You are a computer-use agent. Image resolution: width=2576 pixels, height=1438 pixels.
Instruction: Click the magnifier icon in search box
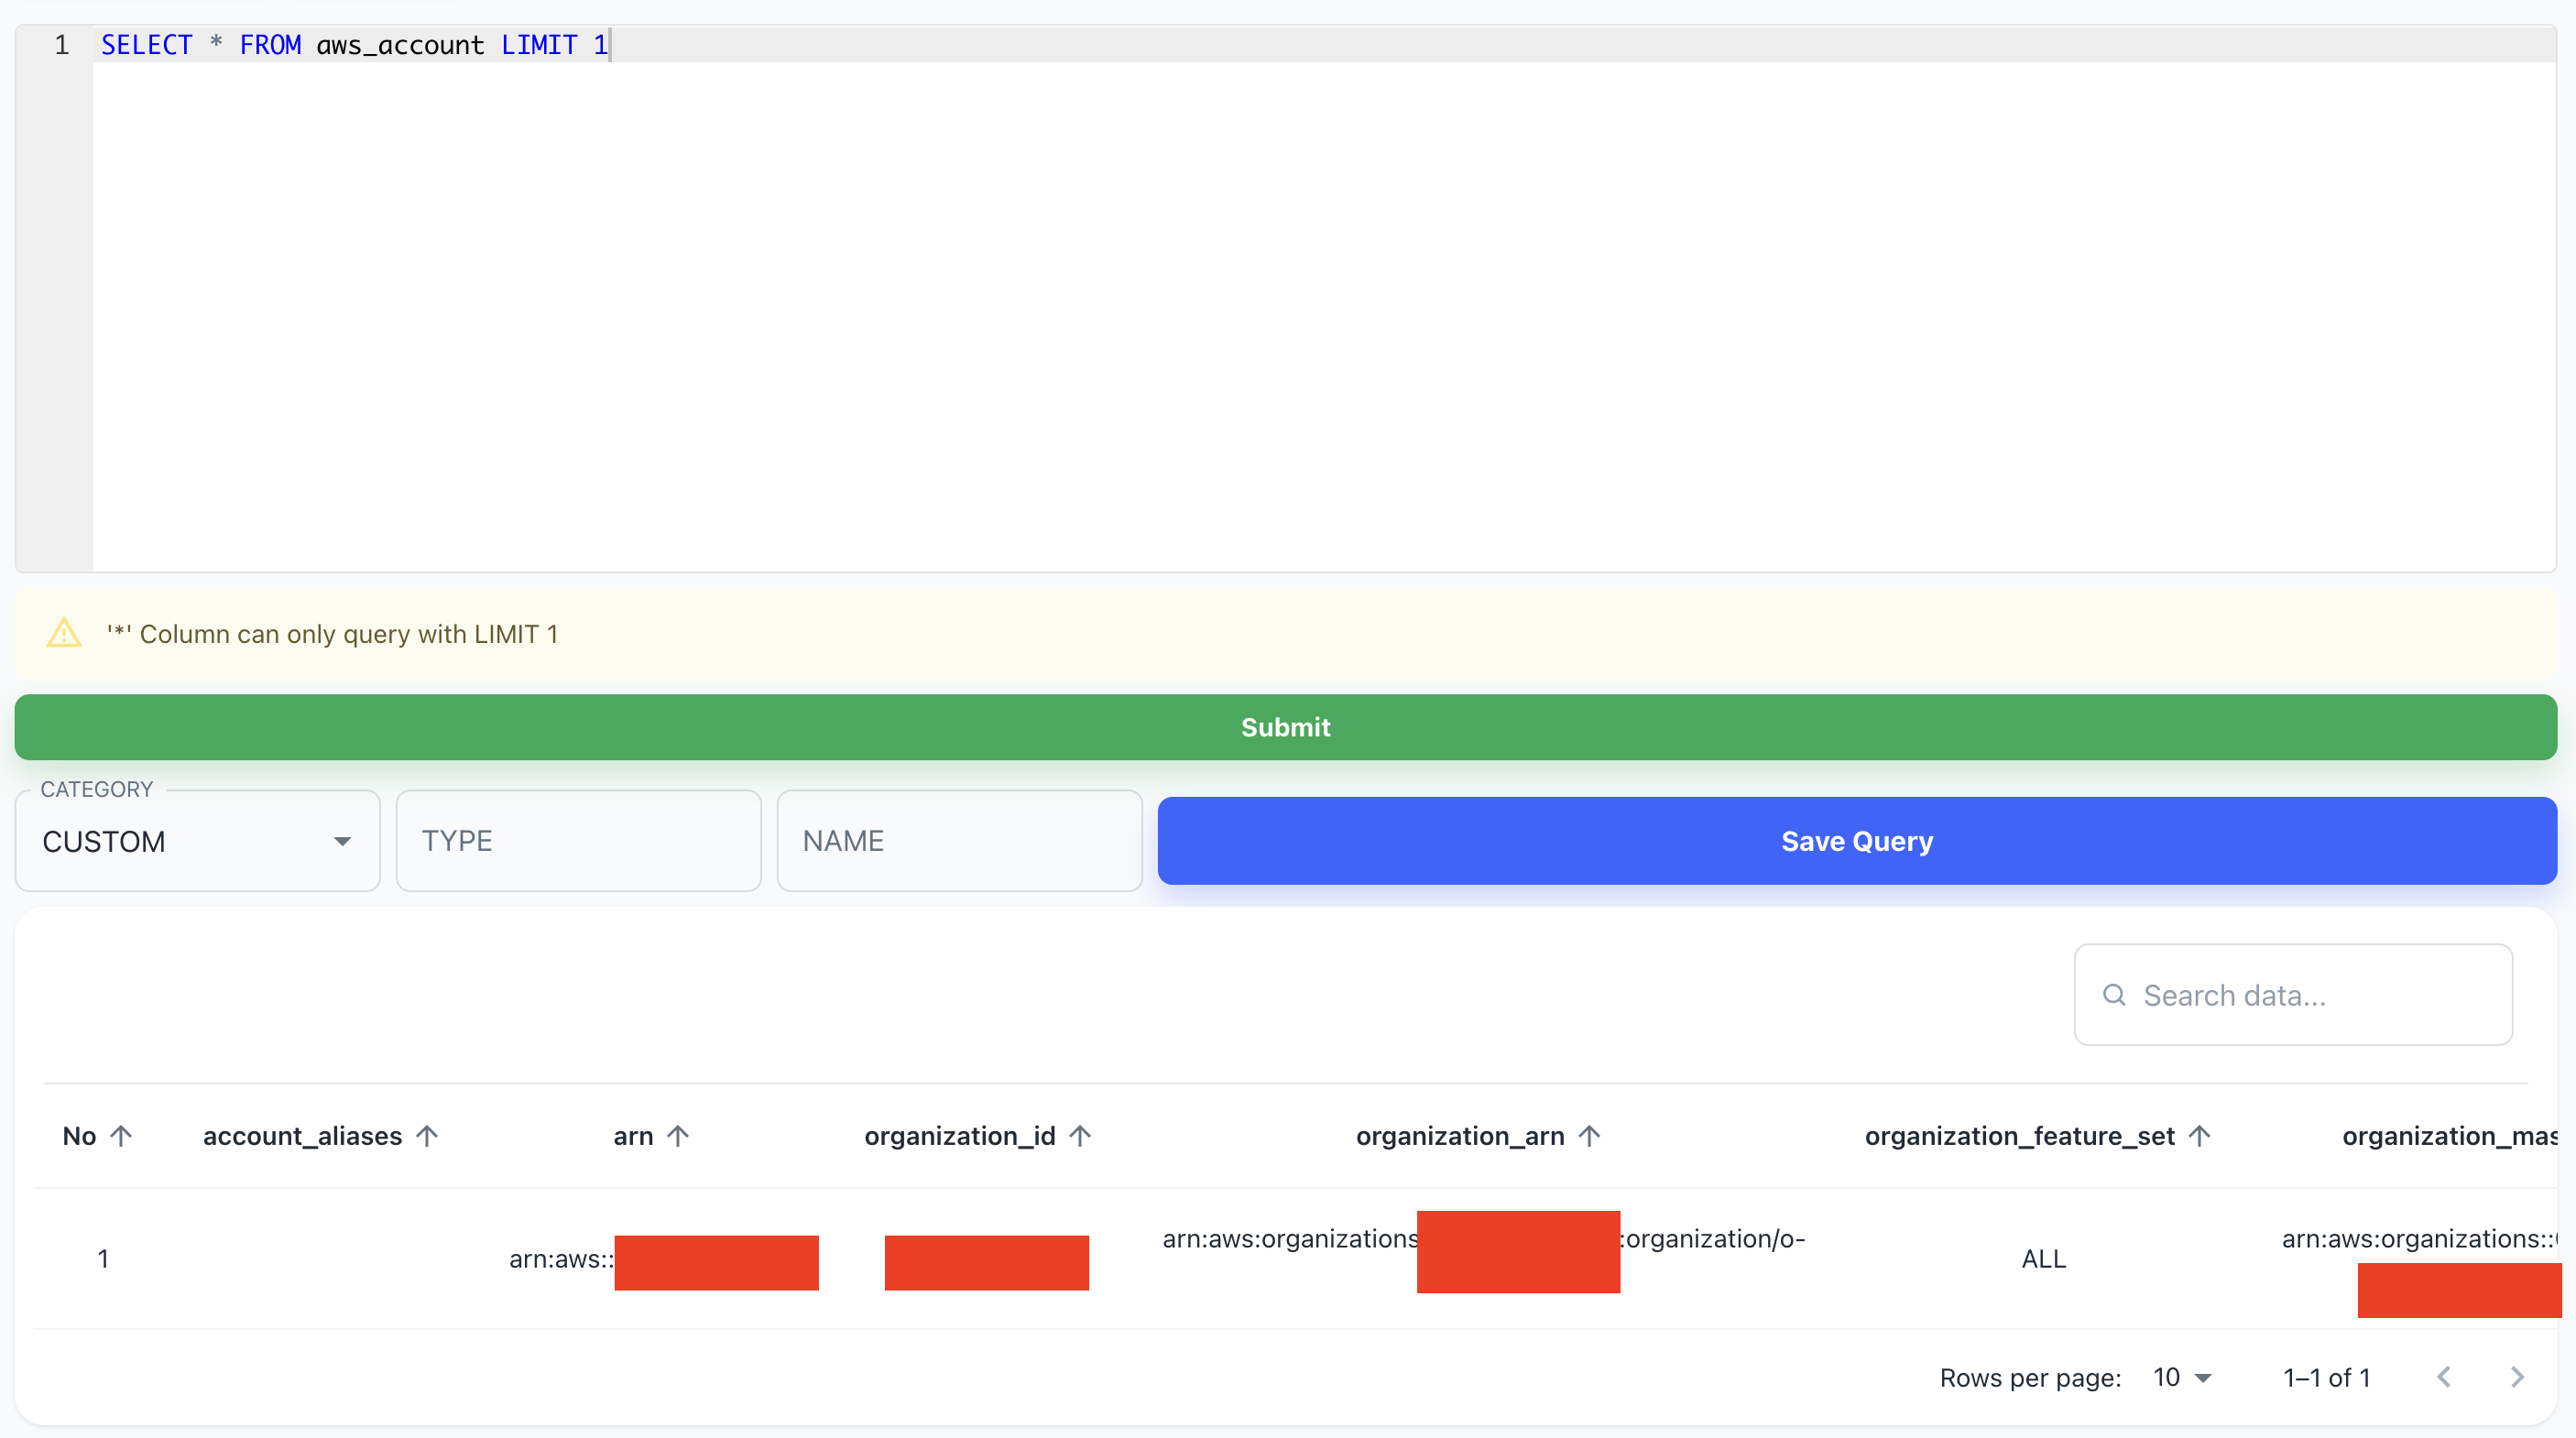[x=2113, y=995]
